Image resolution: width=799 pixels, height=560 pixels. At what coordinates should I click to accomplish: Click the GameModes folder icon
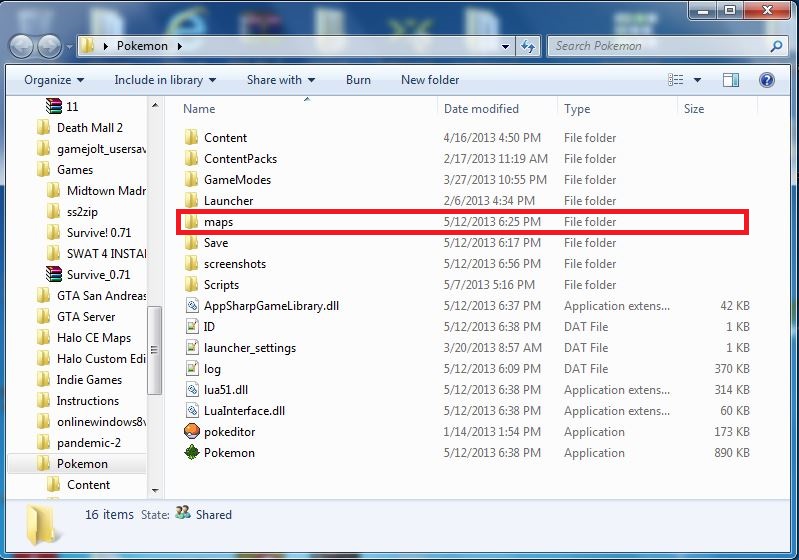tap(192, 179)
